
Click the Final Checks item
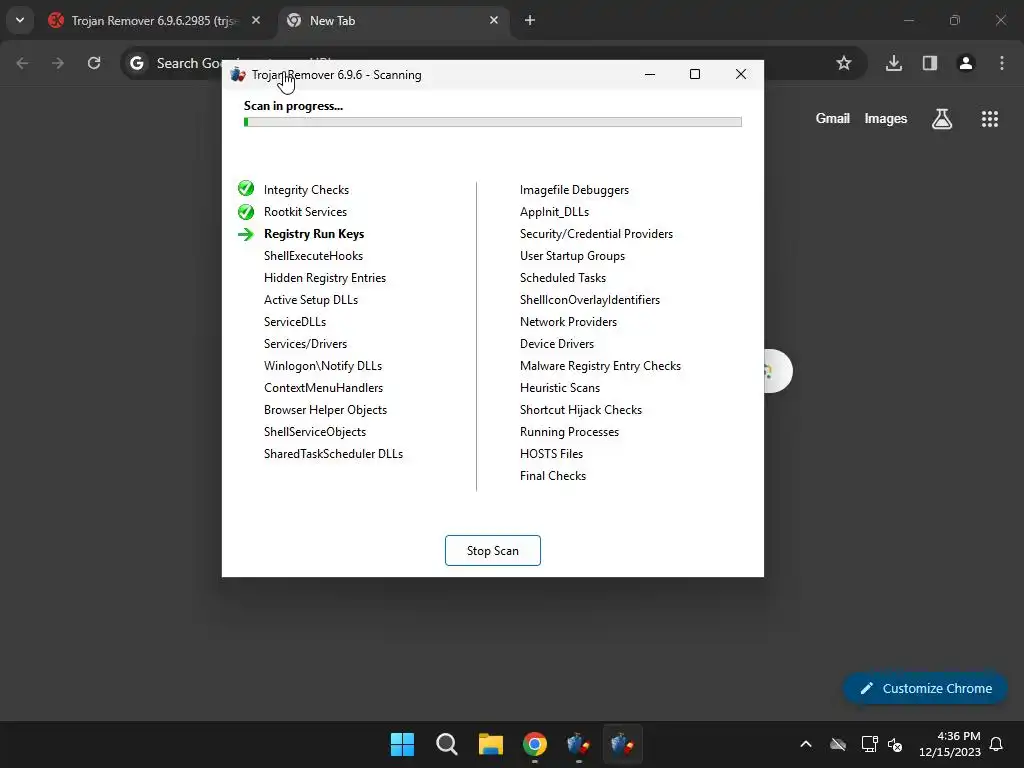click(552, 476)
